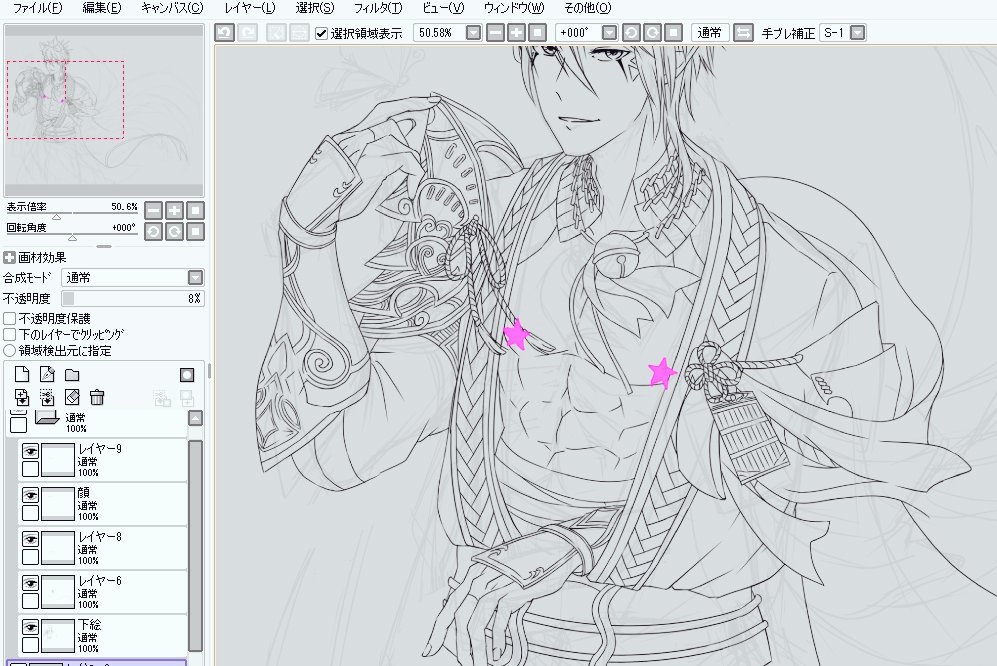997x666 pixels.
Task: Create a new normal layer
Action: point(22,375)
